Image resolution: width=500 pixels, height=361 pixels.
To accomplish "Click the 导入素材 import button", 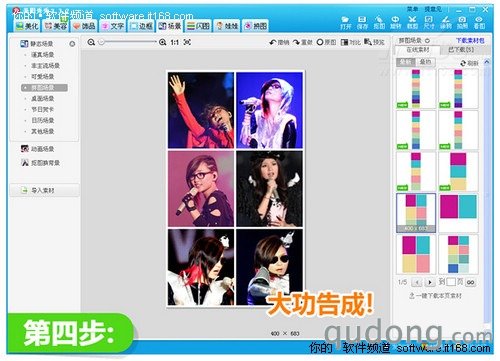I will click(44, 190).
